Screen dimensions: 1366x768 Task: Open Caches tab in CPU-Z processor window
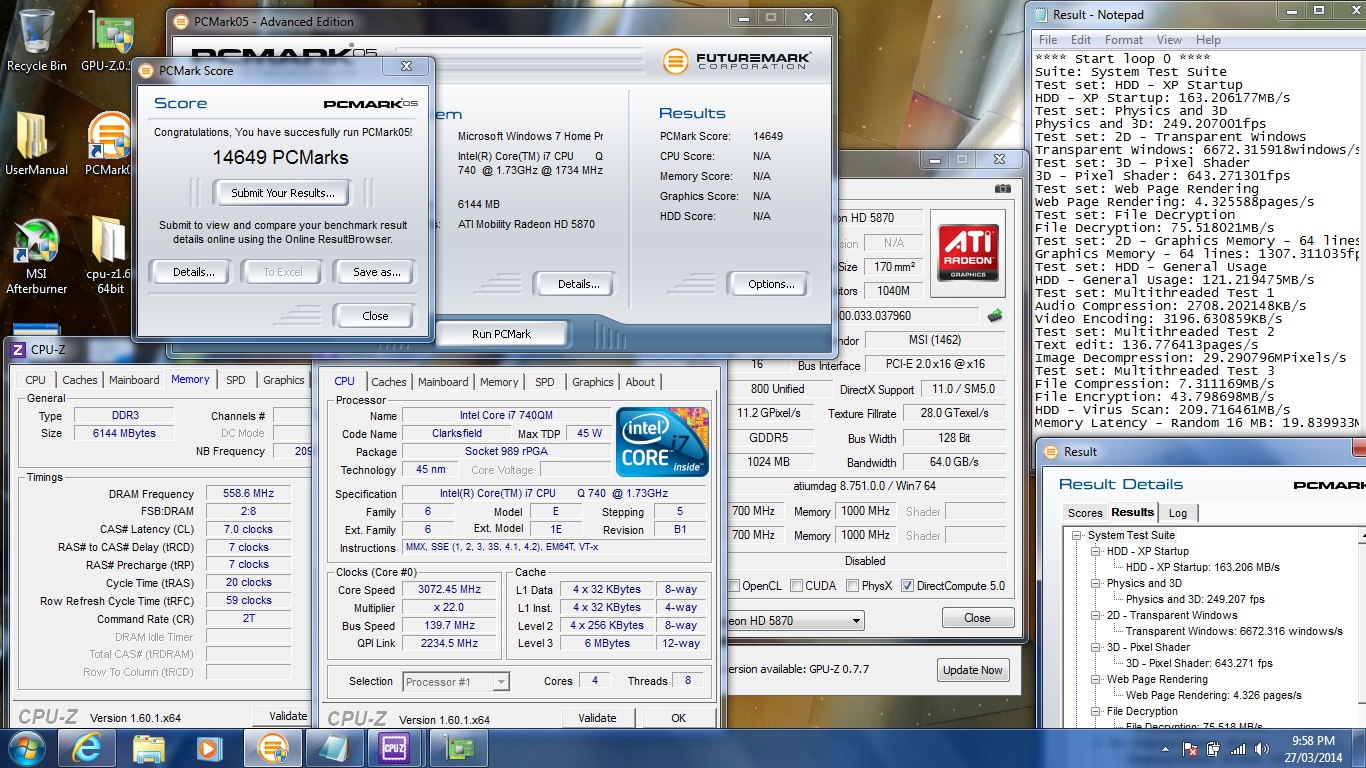click(389, 382)
